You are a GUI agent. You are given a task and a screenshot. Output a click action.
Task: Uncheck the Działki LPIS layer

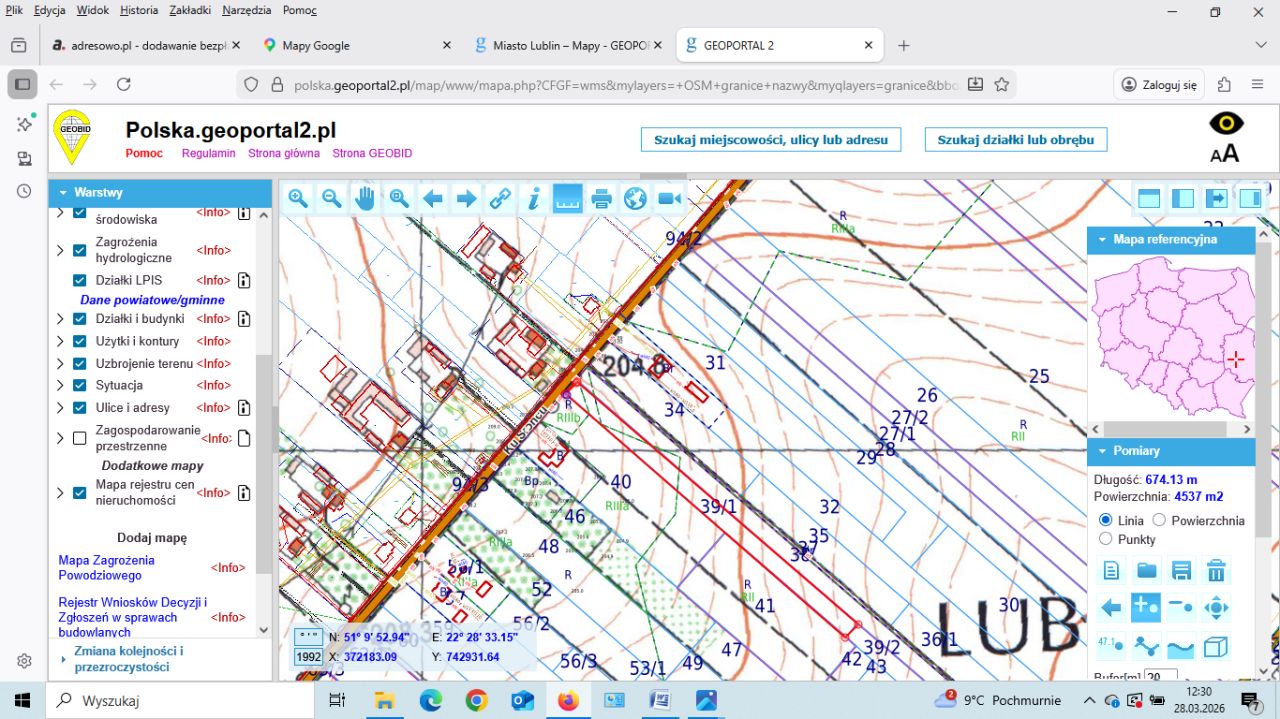click(80, 280)
